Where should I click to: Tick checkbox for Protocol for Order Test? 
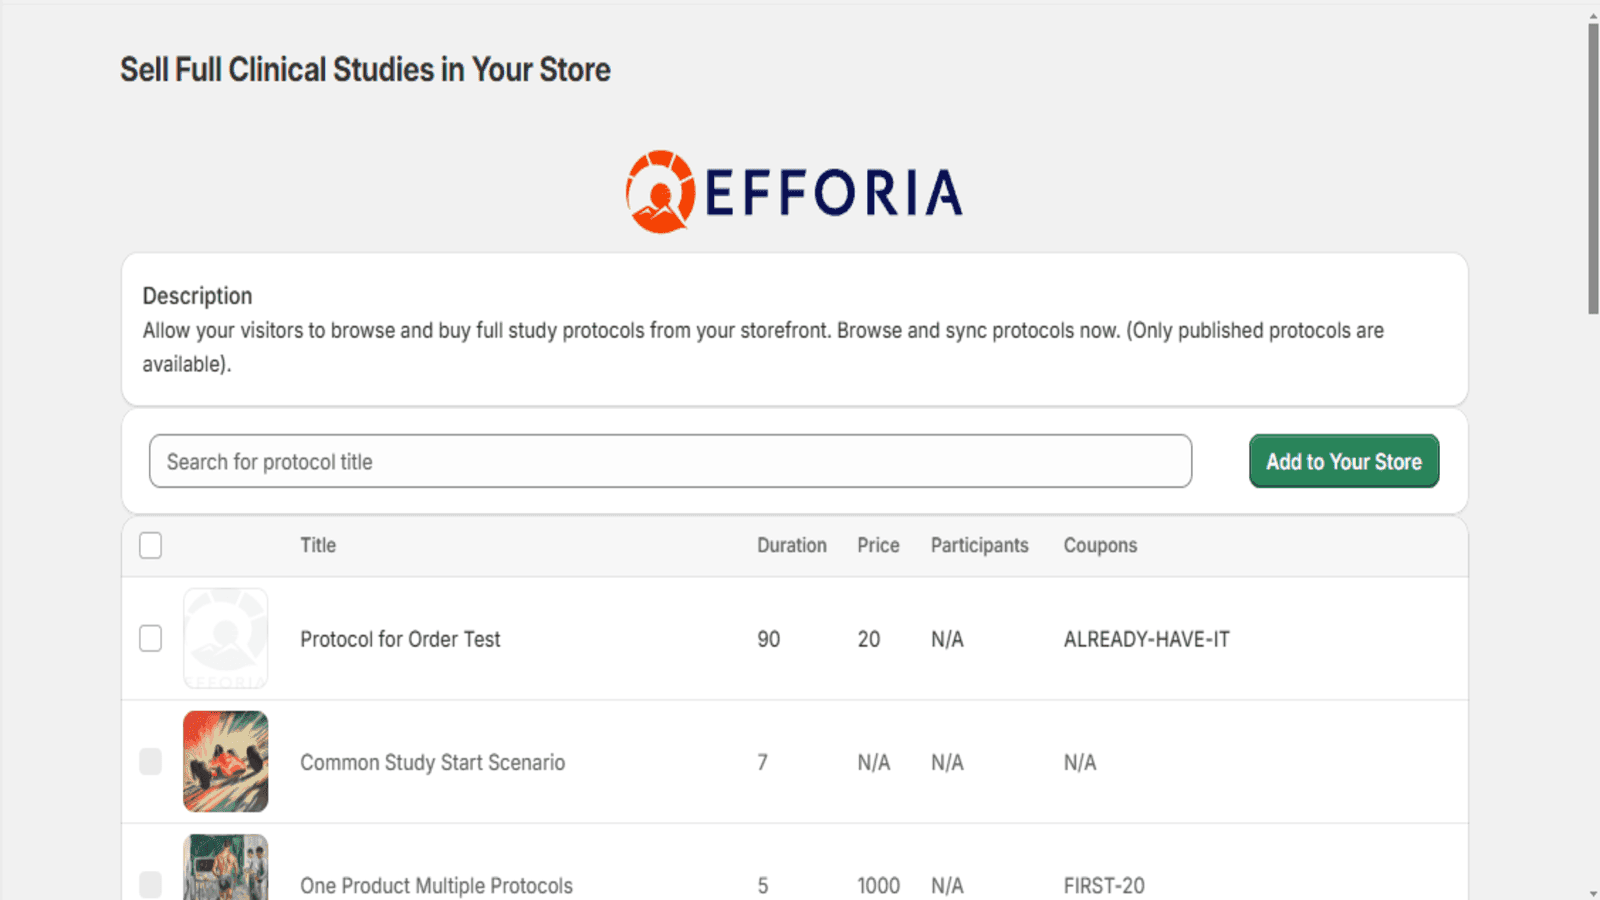coord(151,638)
